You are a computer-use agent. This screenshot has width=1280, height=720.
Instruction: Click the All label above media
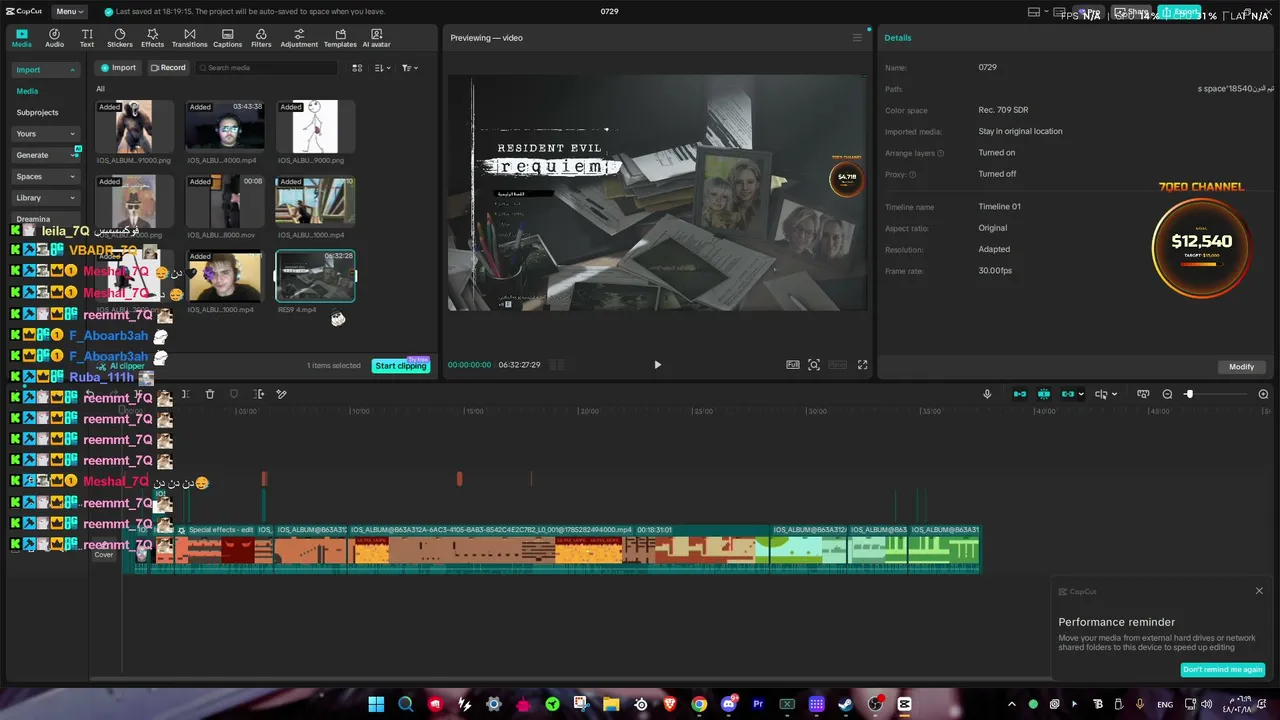tap(100, 89)
